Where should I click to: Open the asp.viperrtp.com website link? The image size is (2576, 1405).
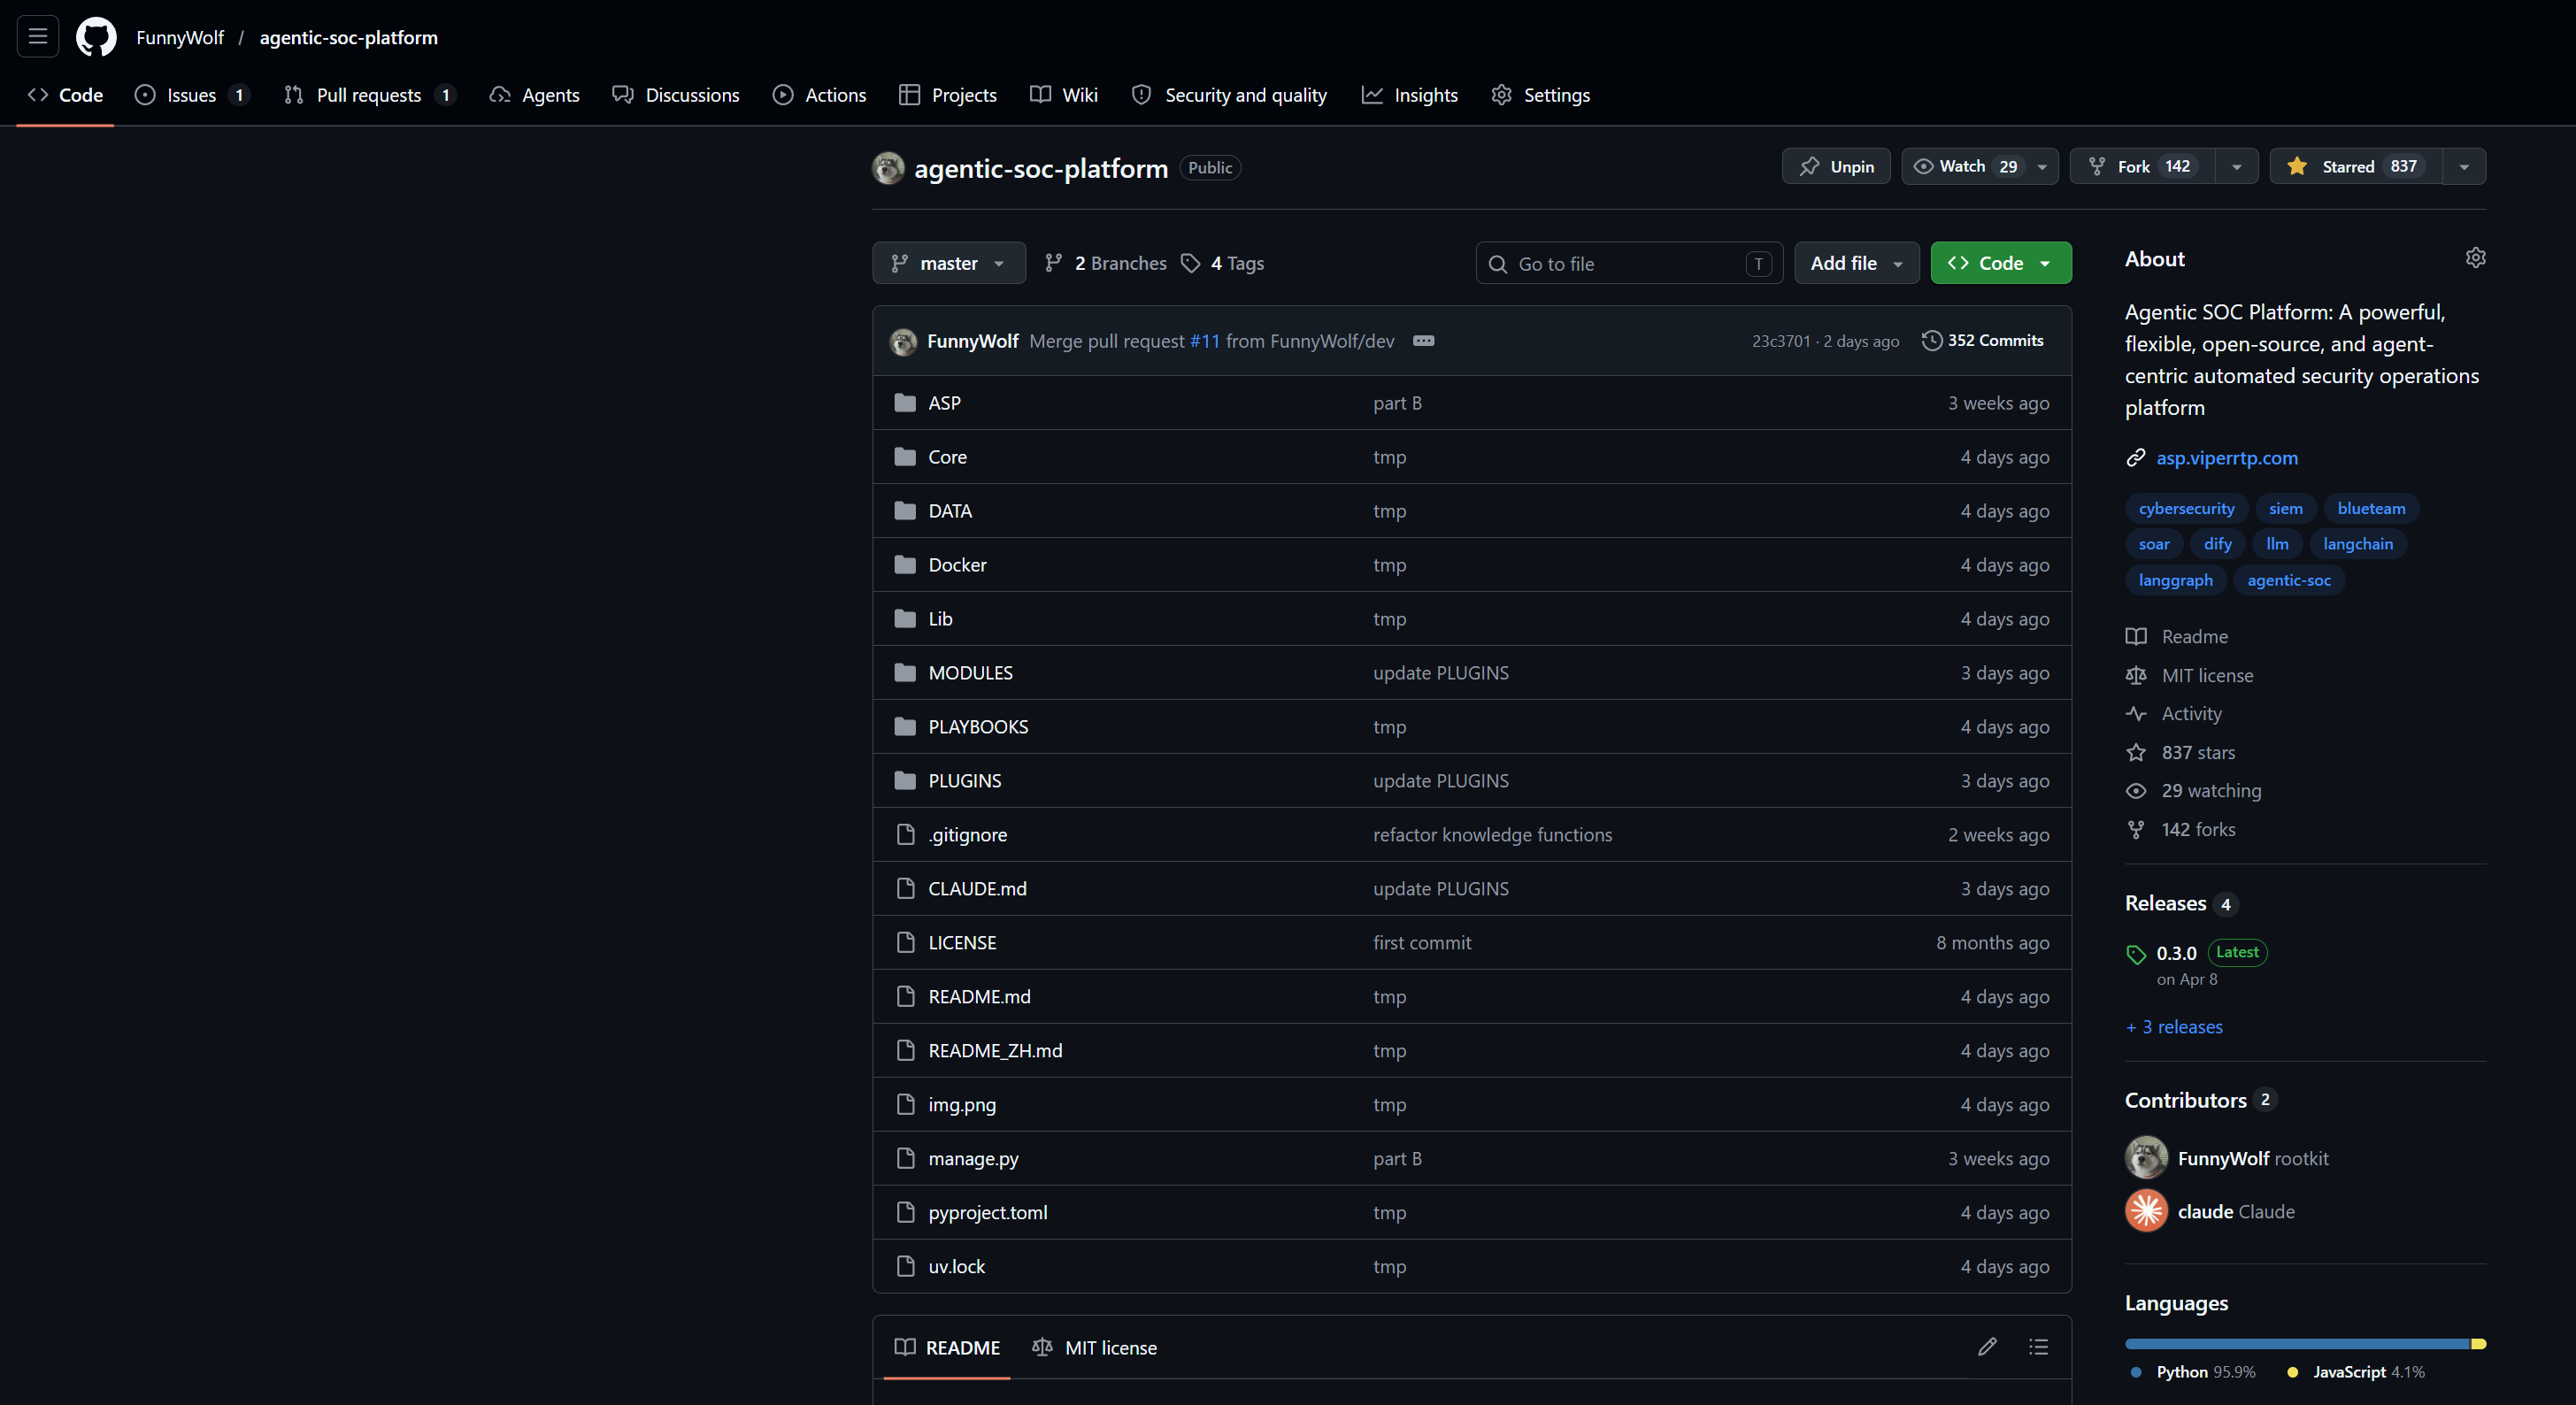pos(2227,458)
